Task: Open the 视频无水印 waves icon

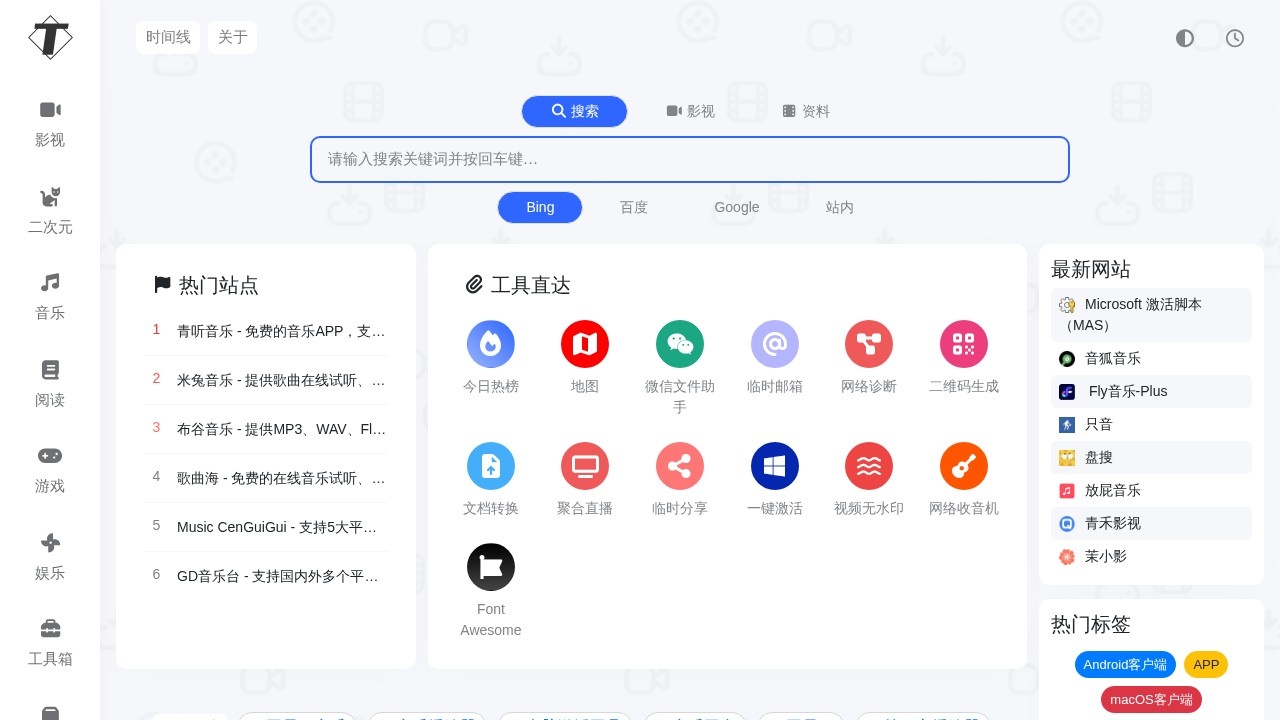Action: pyautogui.click(x=869, y=466)
